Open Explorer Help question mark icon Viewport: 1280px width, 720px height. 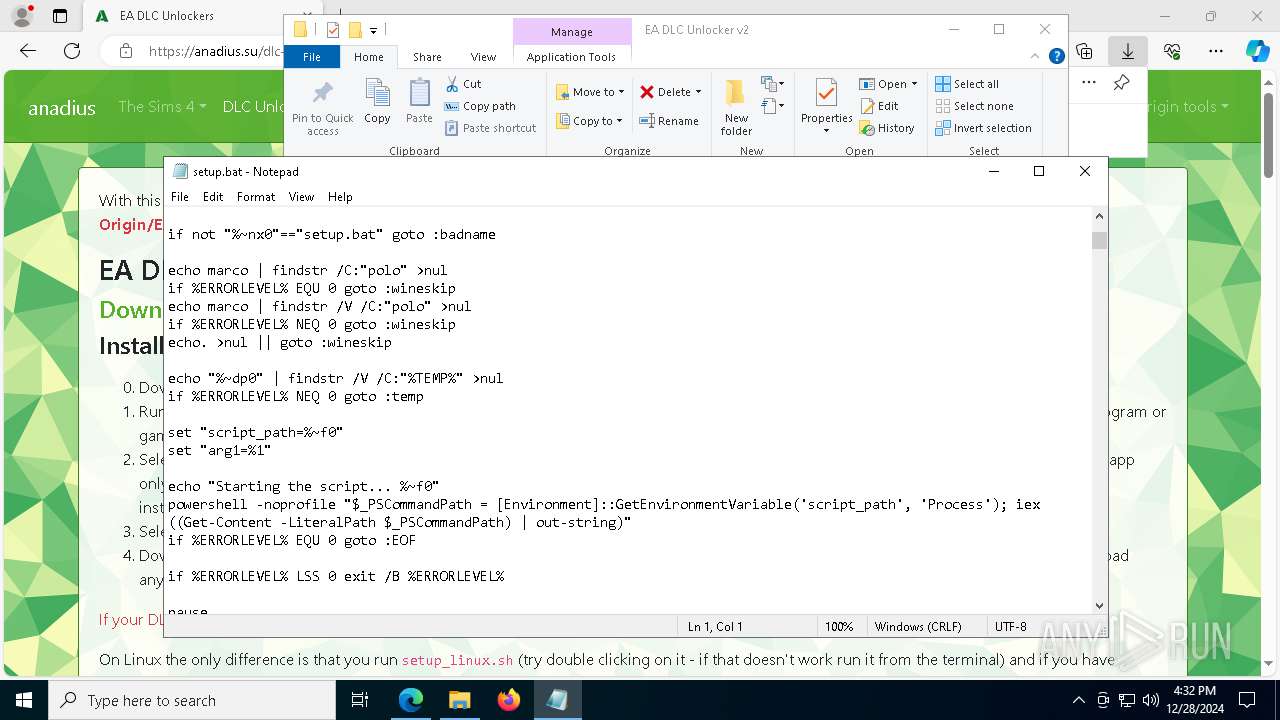click(1056, 57)
